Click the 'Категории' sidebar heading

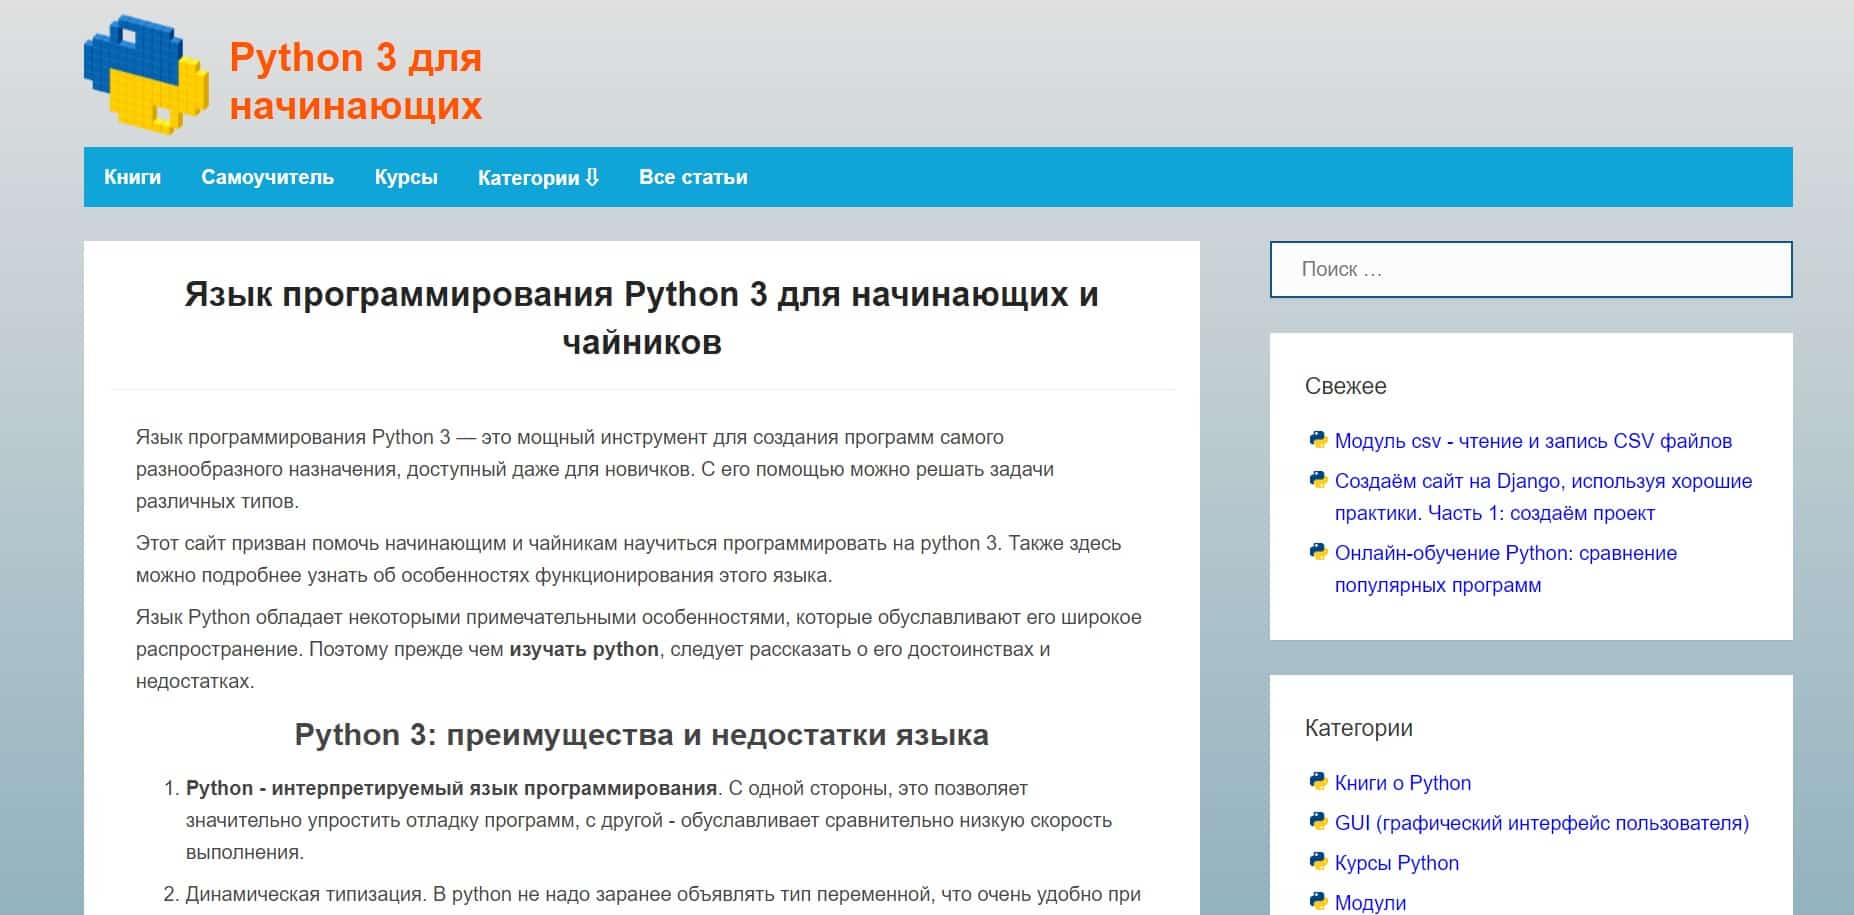point(1359,728)
